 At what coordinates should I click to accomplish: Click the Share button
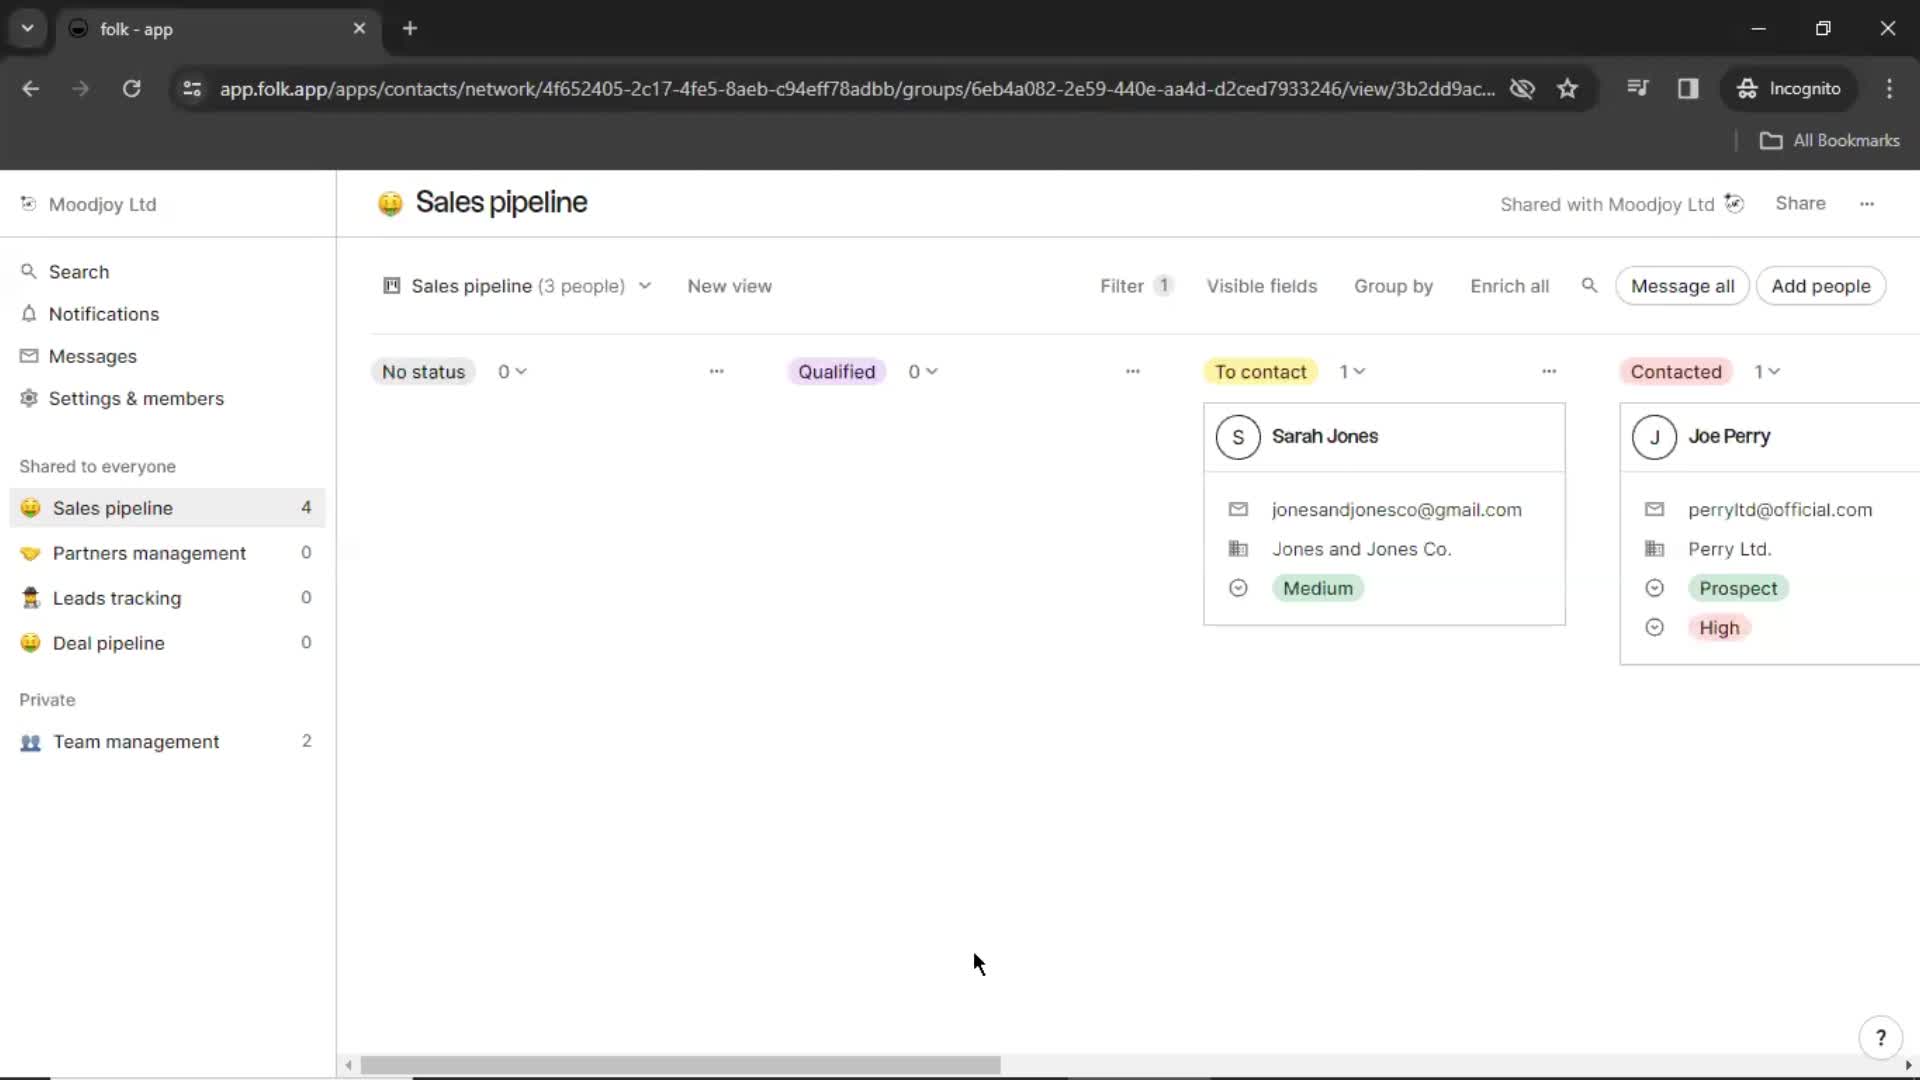1800,203
